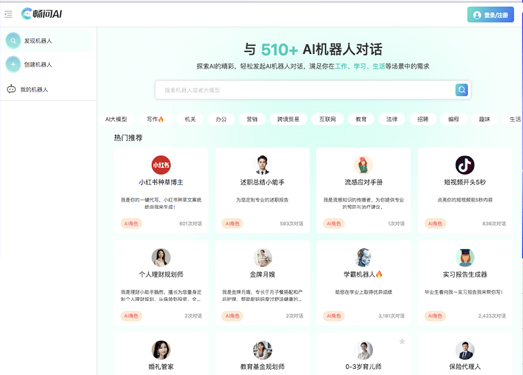Favorite 0-3岁育儿师 with the star icon
This screenshot has height=375, width=523.
pos(402,341)
